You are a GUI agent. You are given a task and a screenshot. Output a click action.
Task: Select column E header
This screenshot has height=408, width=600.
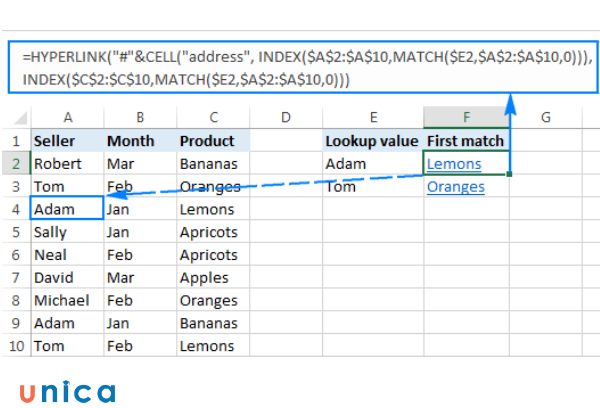point(372,117)
